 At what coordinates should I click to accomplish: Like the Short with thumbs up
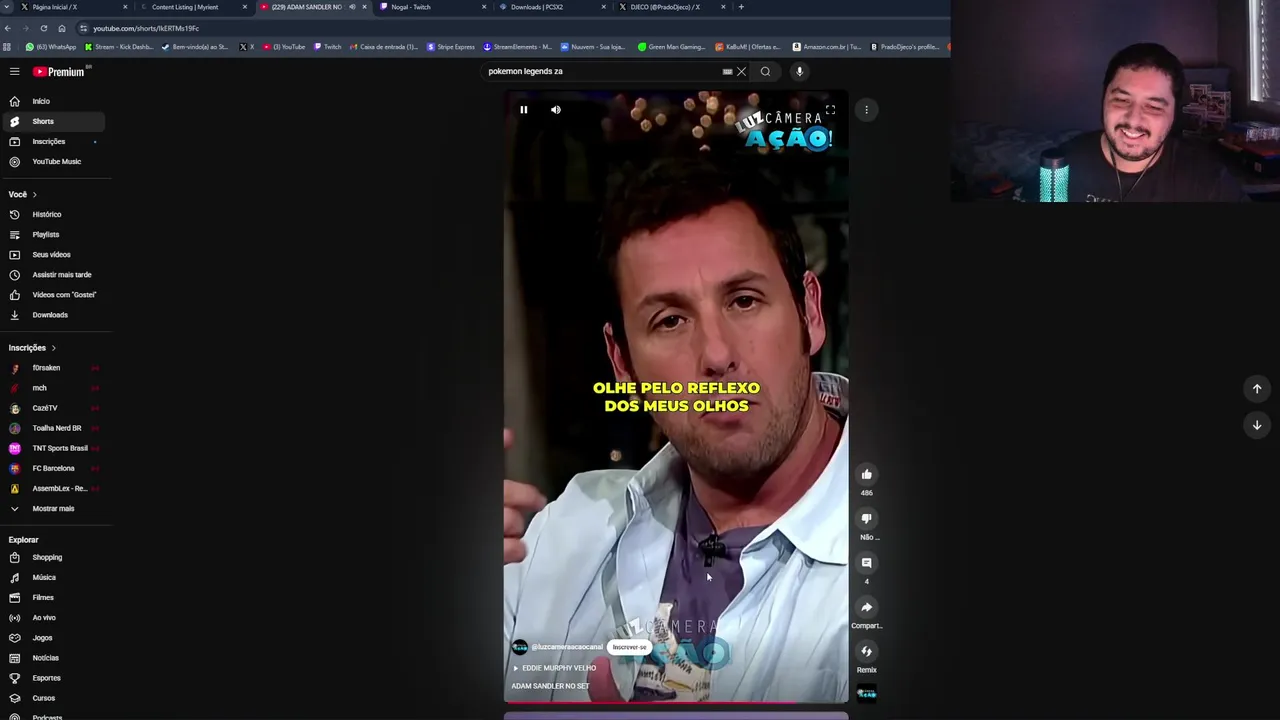click(x=867, y=474)
